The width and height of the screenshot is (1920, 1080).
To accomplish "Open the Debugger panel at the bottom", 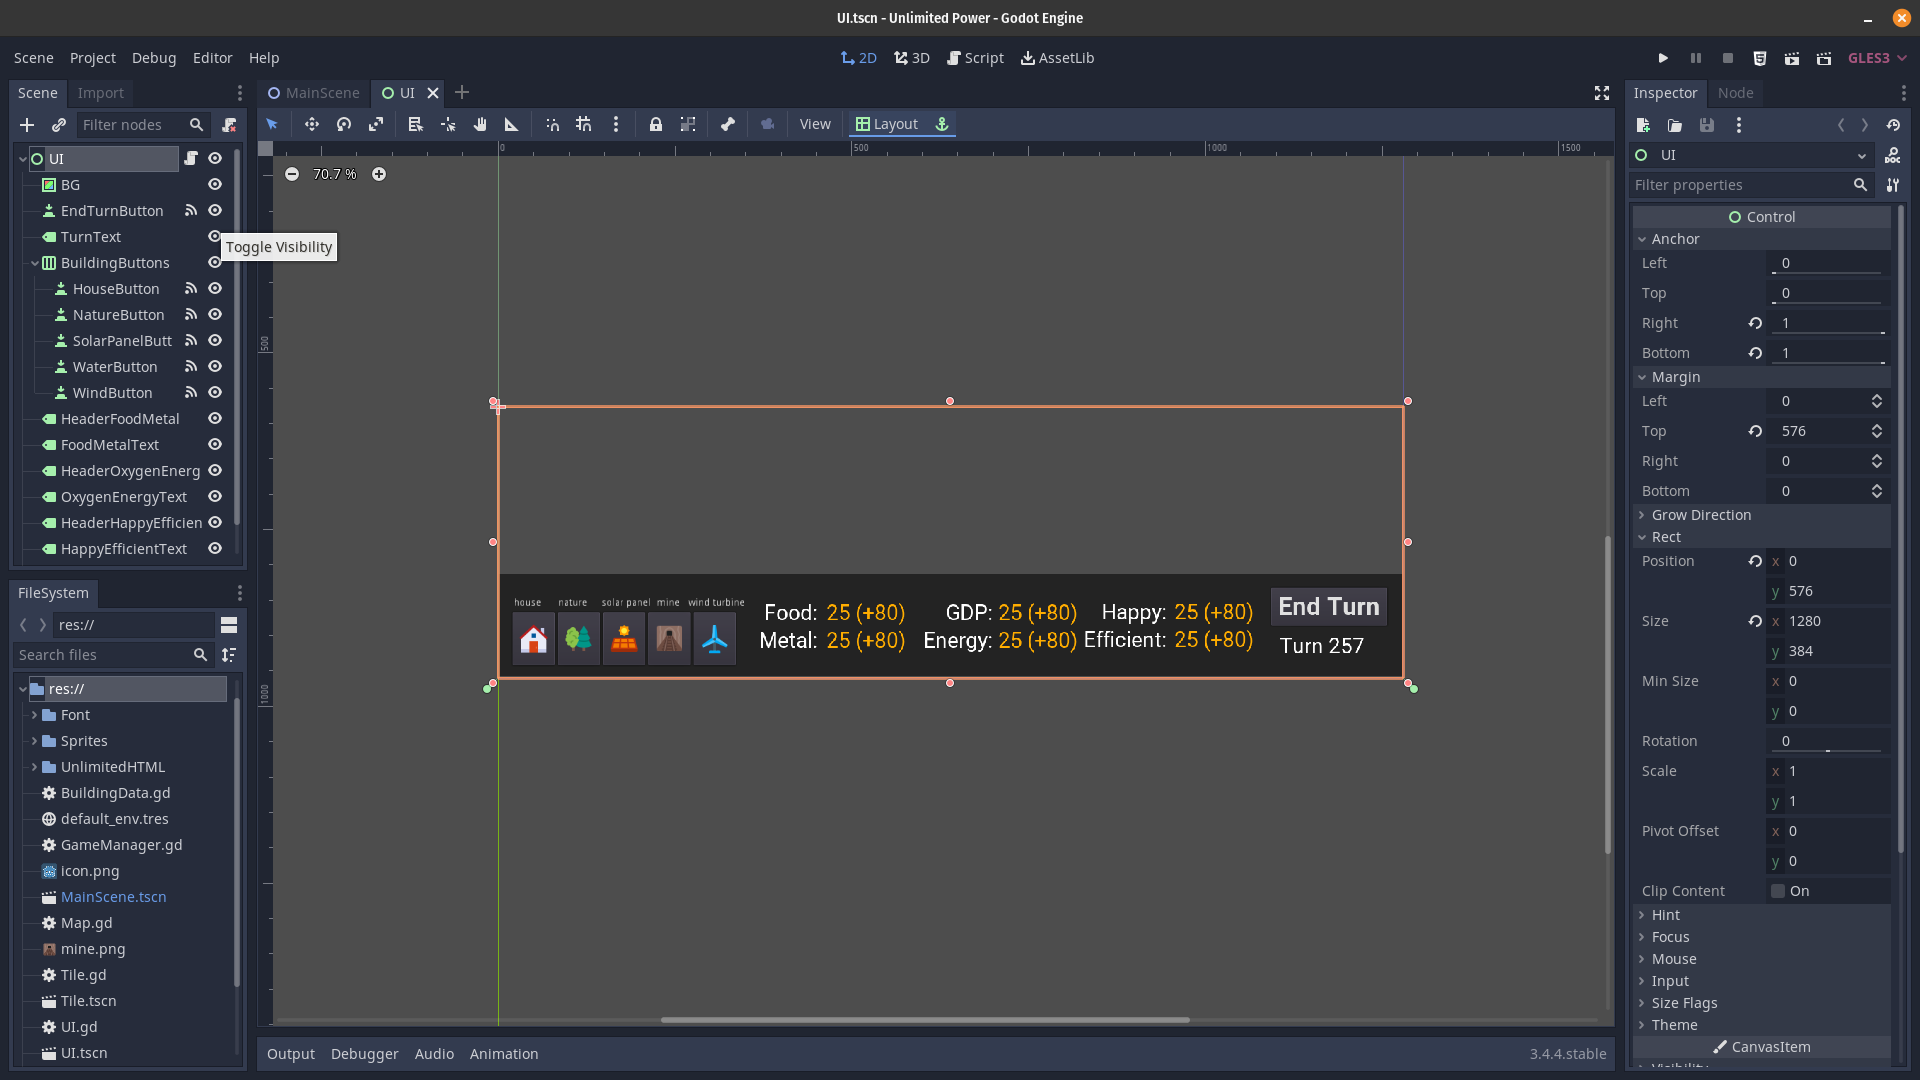I will point(364,1053).
